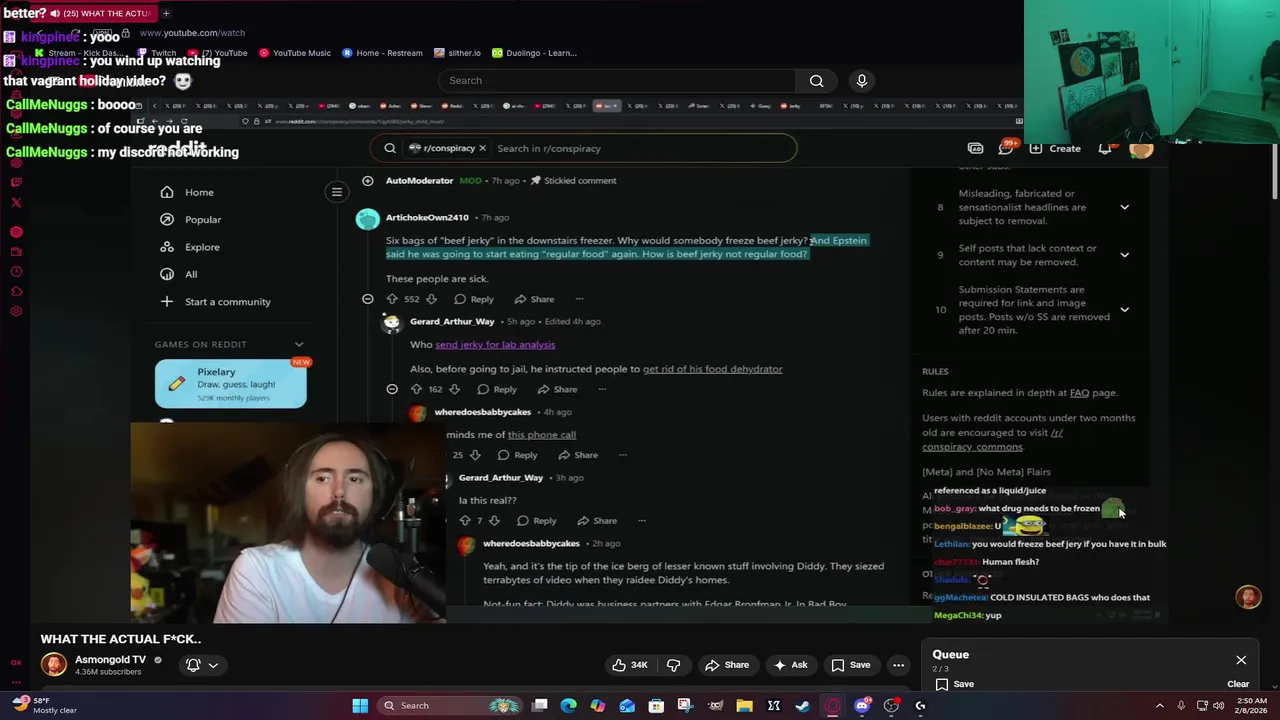
Task: Save the video using Save button
Action: pyautogui.click(x=851, y=665)
